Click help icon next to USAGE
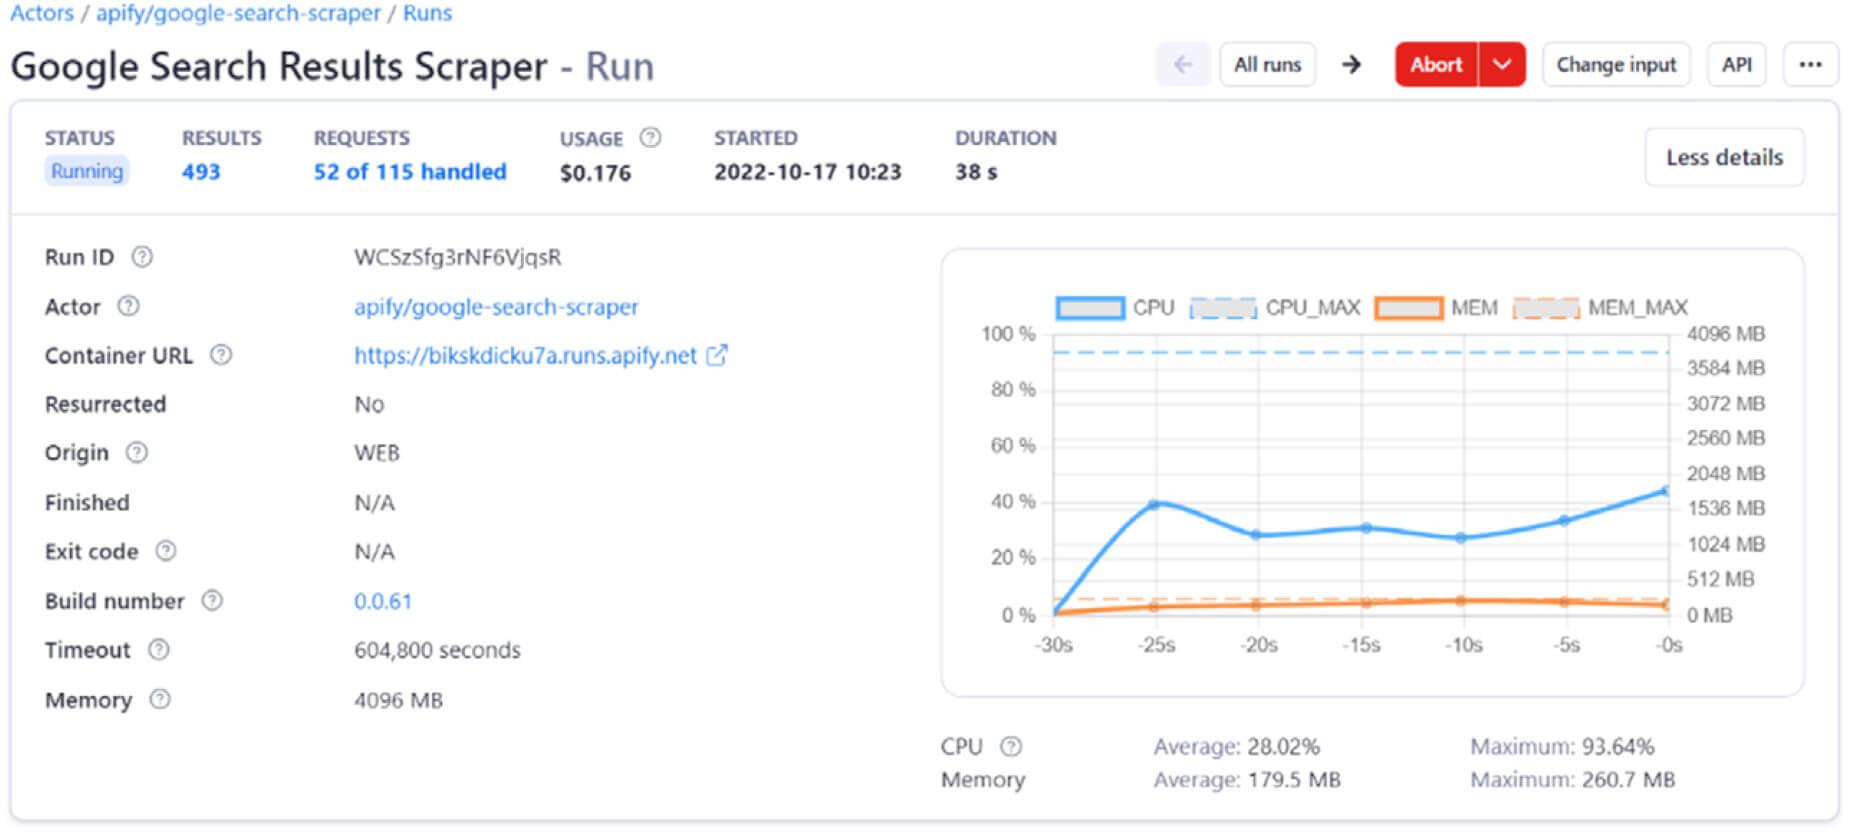Viewport: 1850px width, 834px height. pyautogui.click(x=650, y=138)
